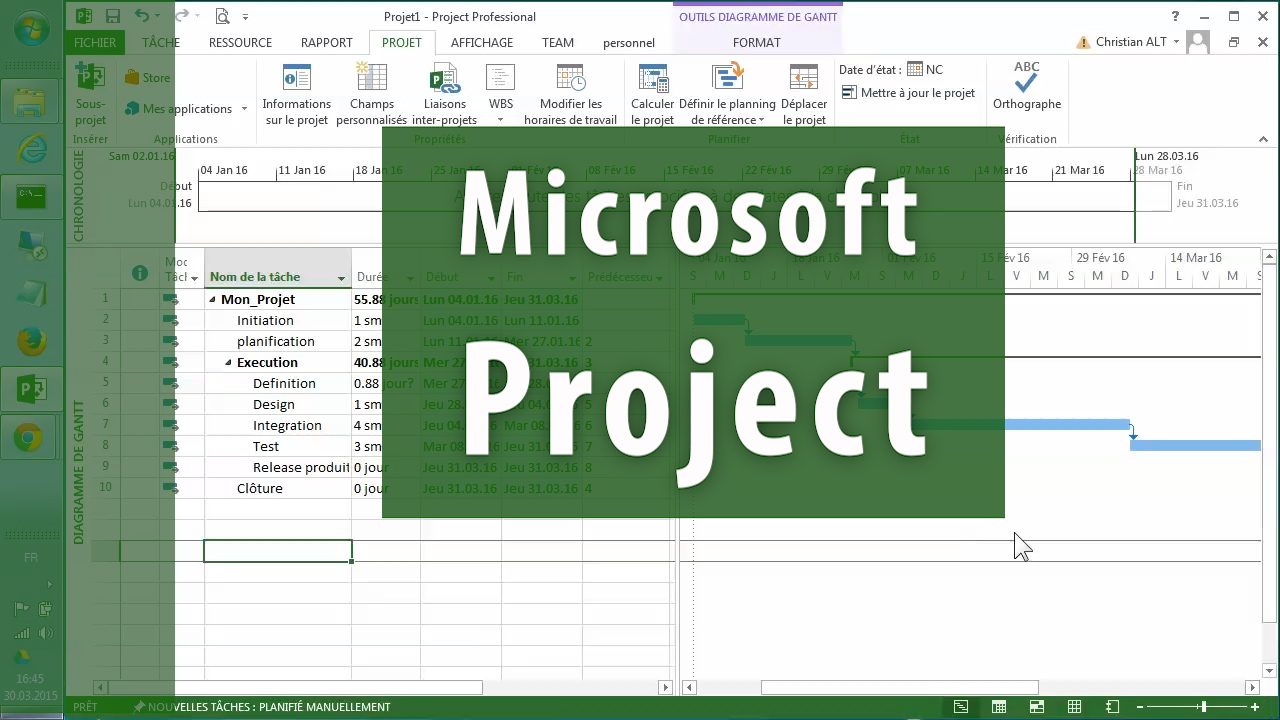This screenshot has height=720, width=1280.
Task: Switch to Resource Sheet view in status bar
Action: point(1075,707)
